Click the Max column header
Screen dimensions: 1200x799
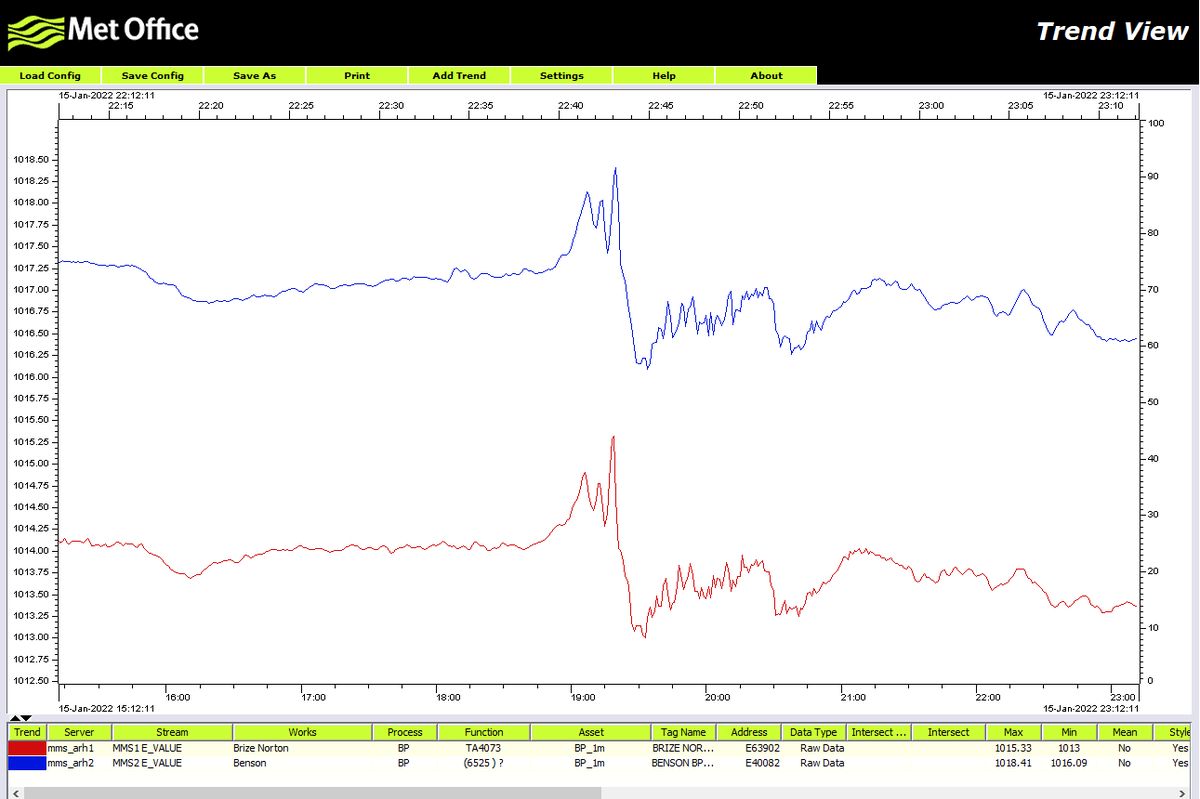click(x=1013, y=731)
